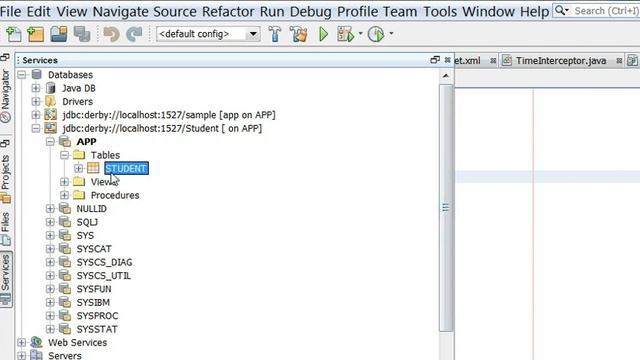Click the Servers node icon
The image size is (640, 360).
click(36, 355)
